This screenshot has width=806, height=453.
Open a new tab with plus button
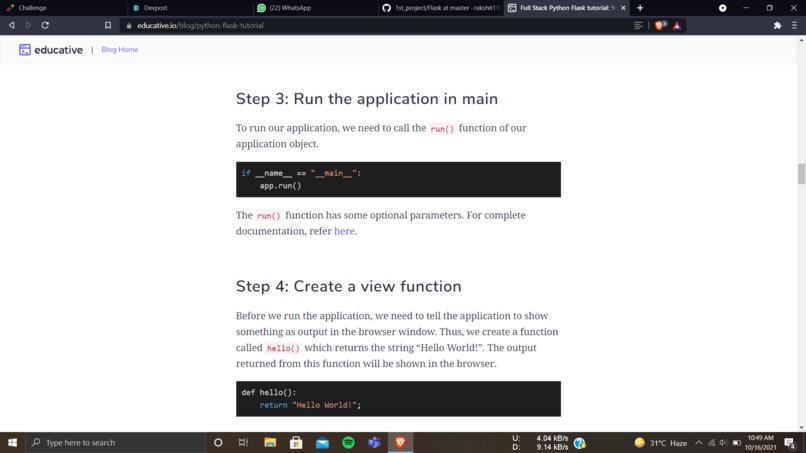[640, 8]
